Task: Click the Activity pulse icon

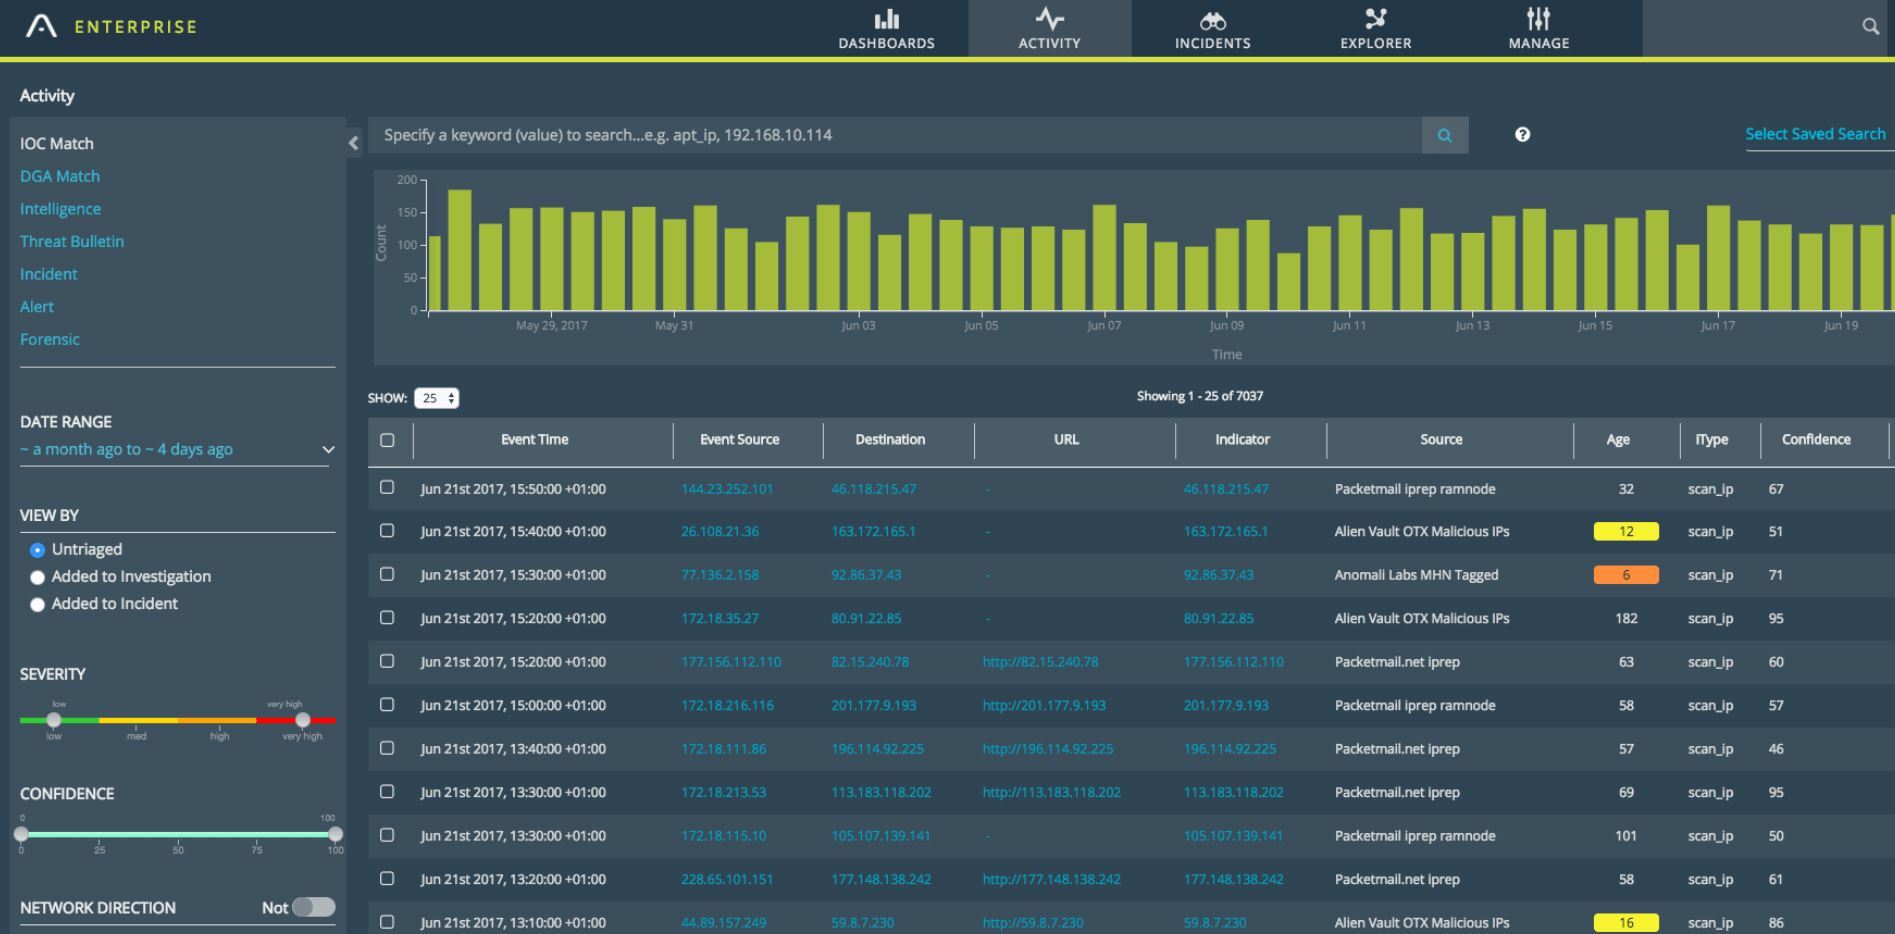Action: click(1049, 19)
